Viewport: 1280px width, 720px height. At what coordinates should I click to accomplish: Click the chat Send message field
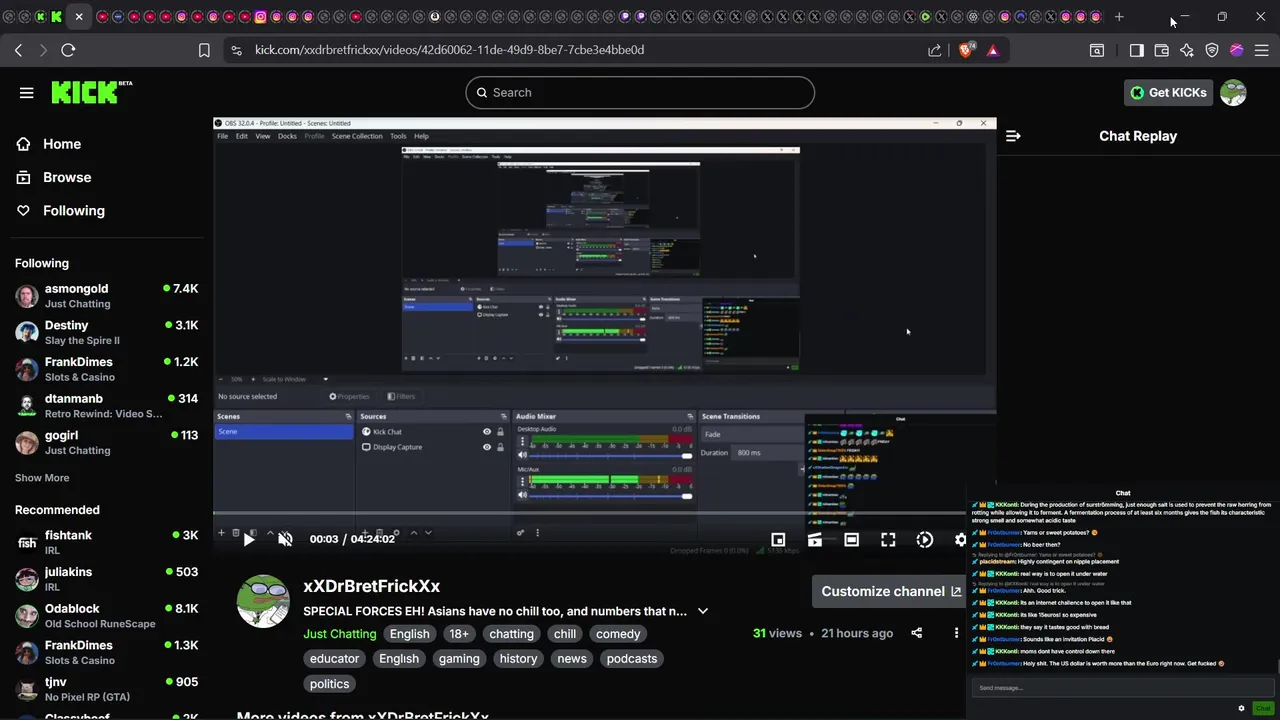point(1122,688)
